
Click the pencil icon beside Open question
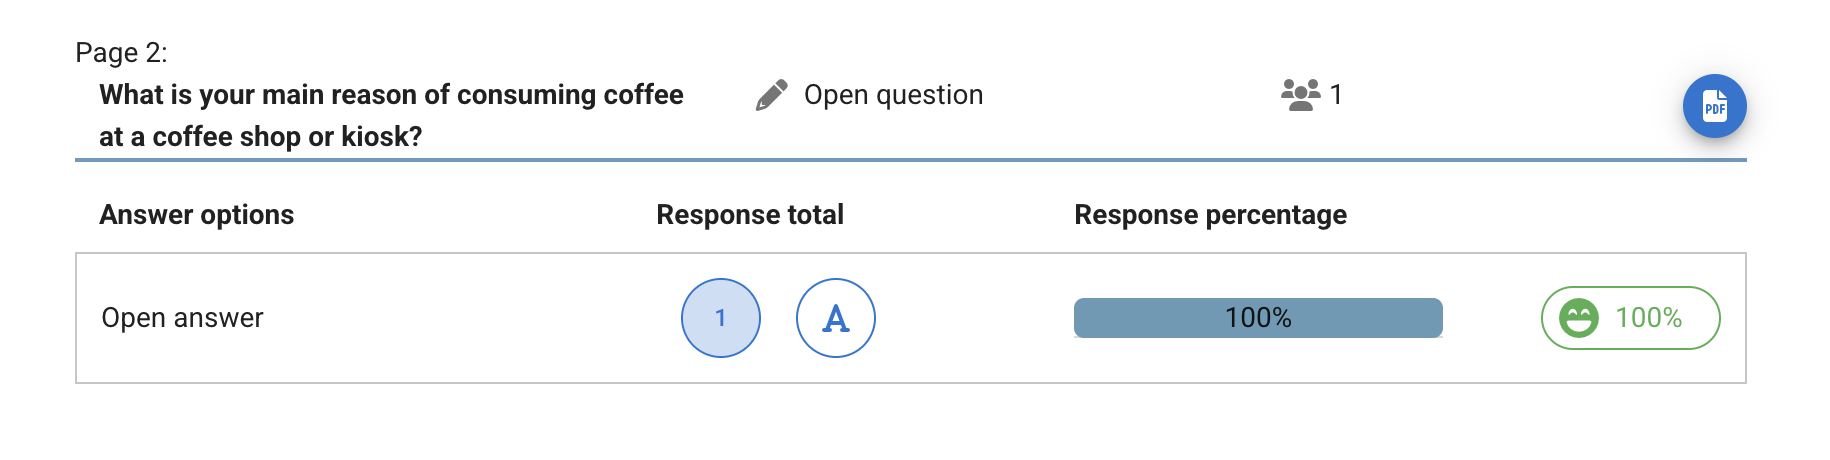pyautogui.click(x=771, y=95)
